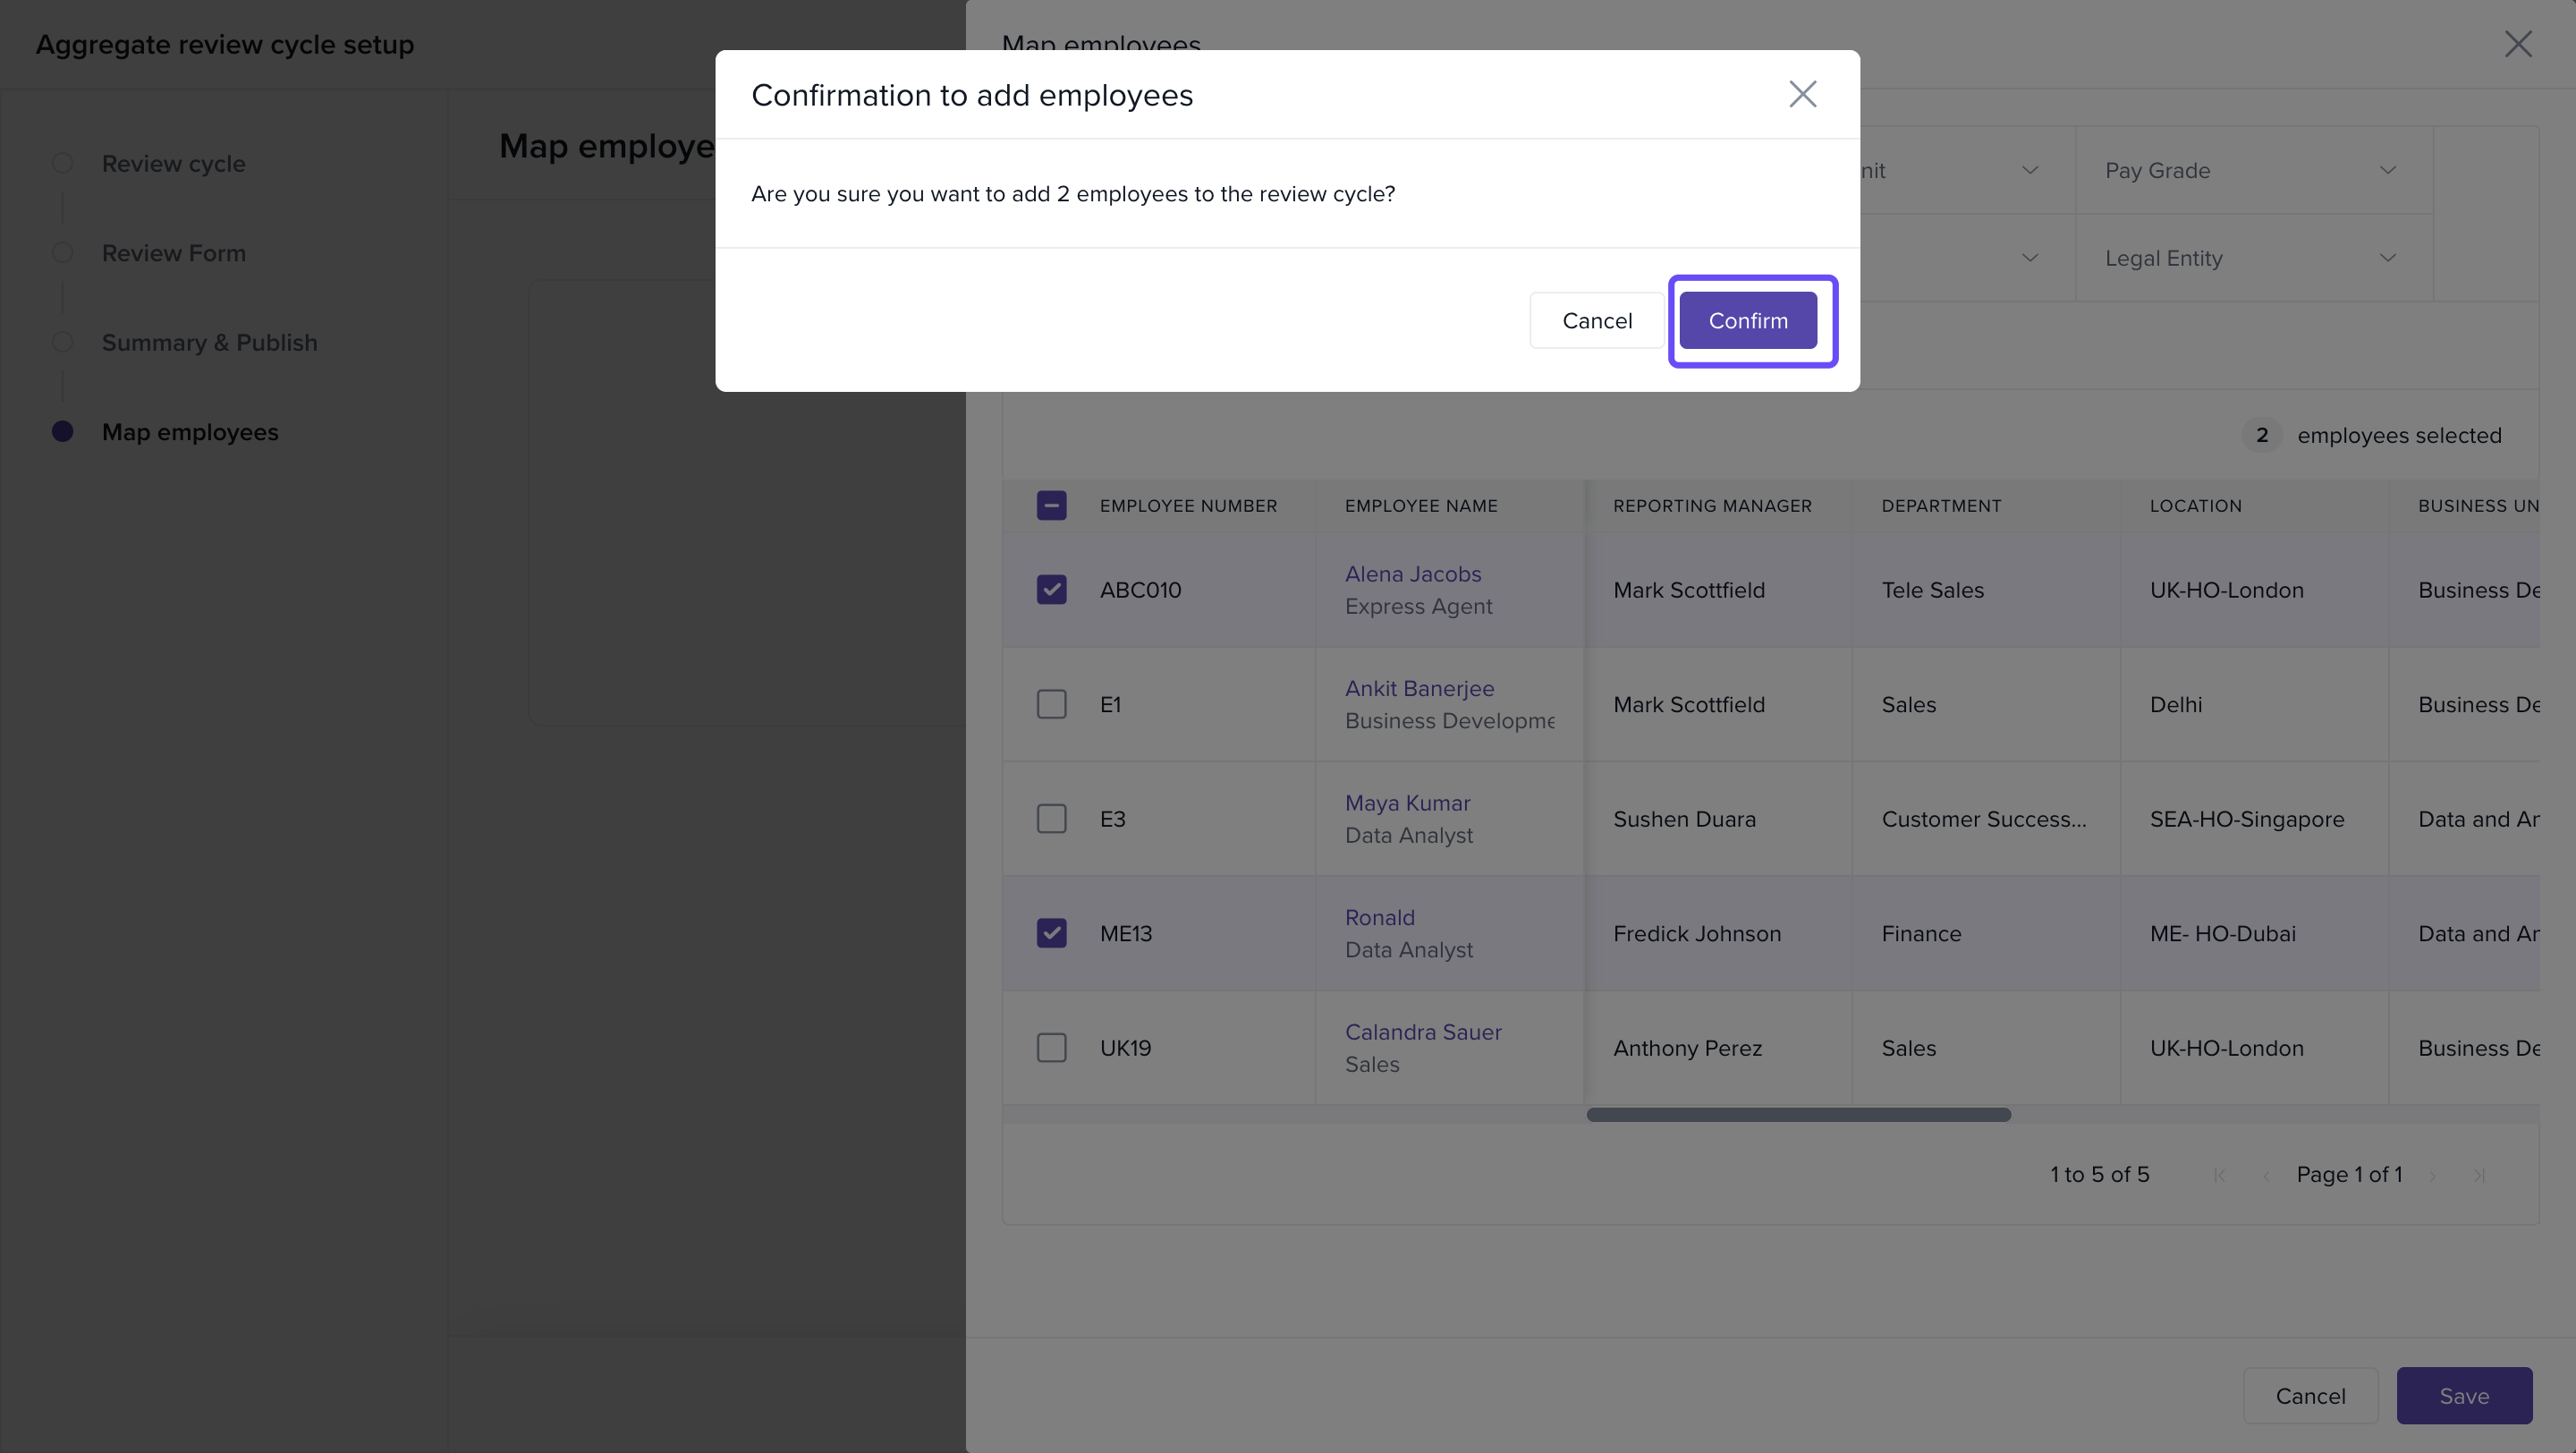This screenshot has width=2576, height=1453.
Task: Click the horizontal table scrollbar
Action: click(x=1797, y=1115)
